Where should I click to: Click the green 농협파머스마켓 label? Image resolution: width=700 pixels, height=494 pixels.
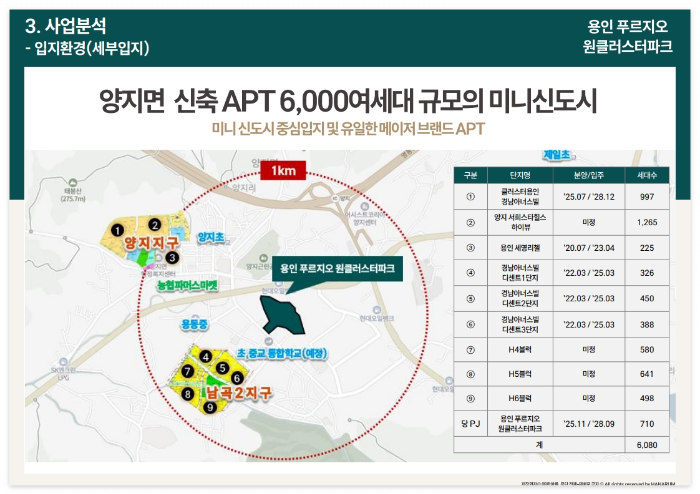pos(188,285)
